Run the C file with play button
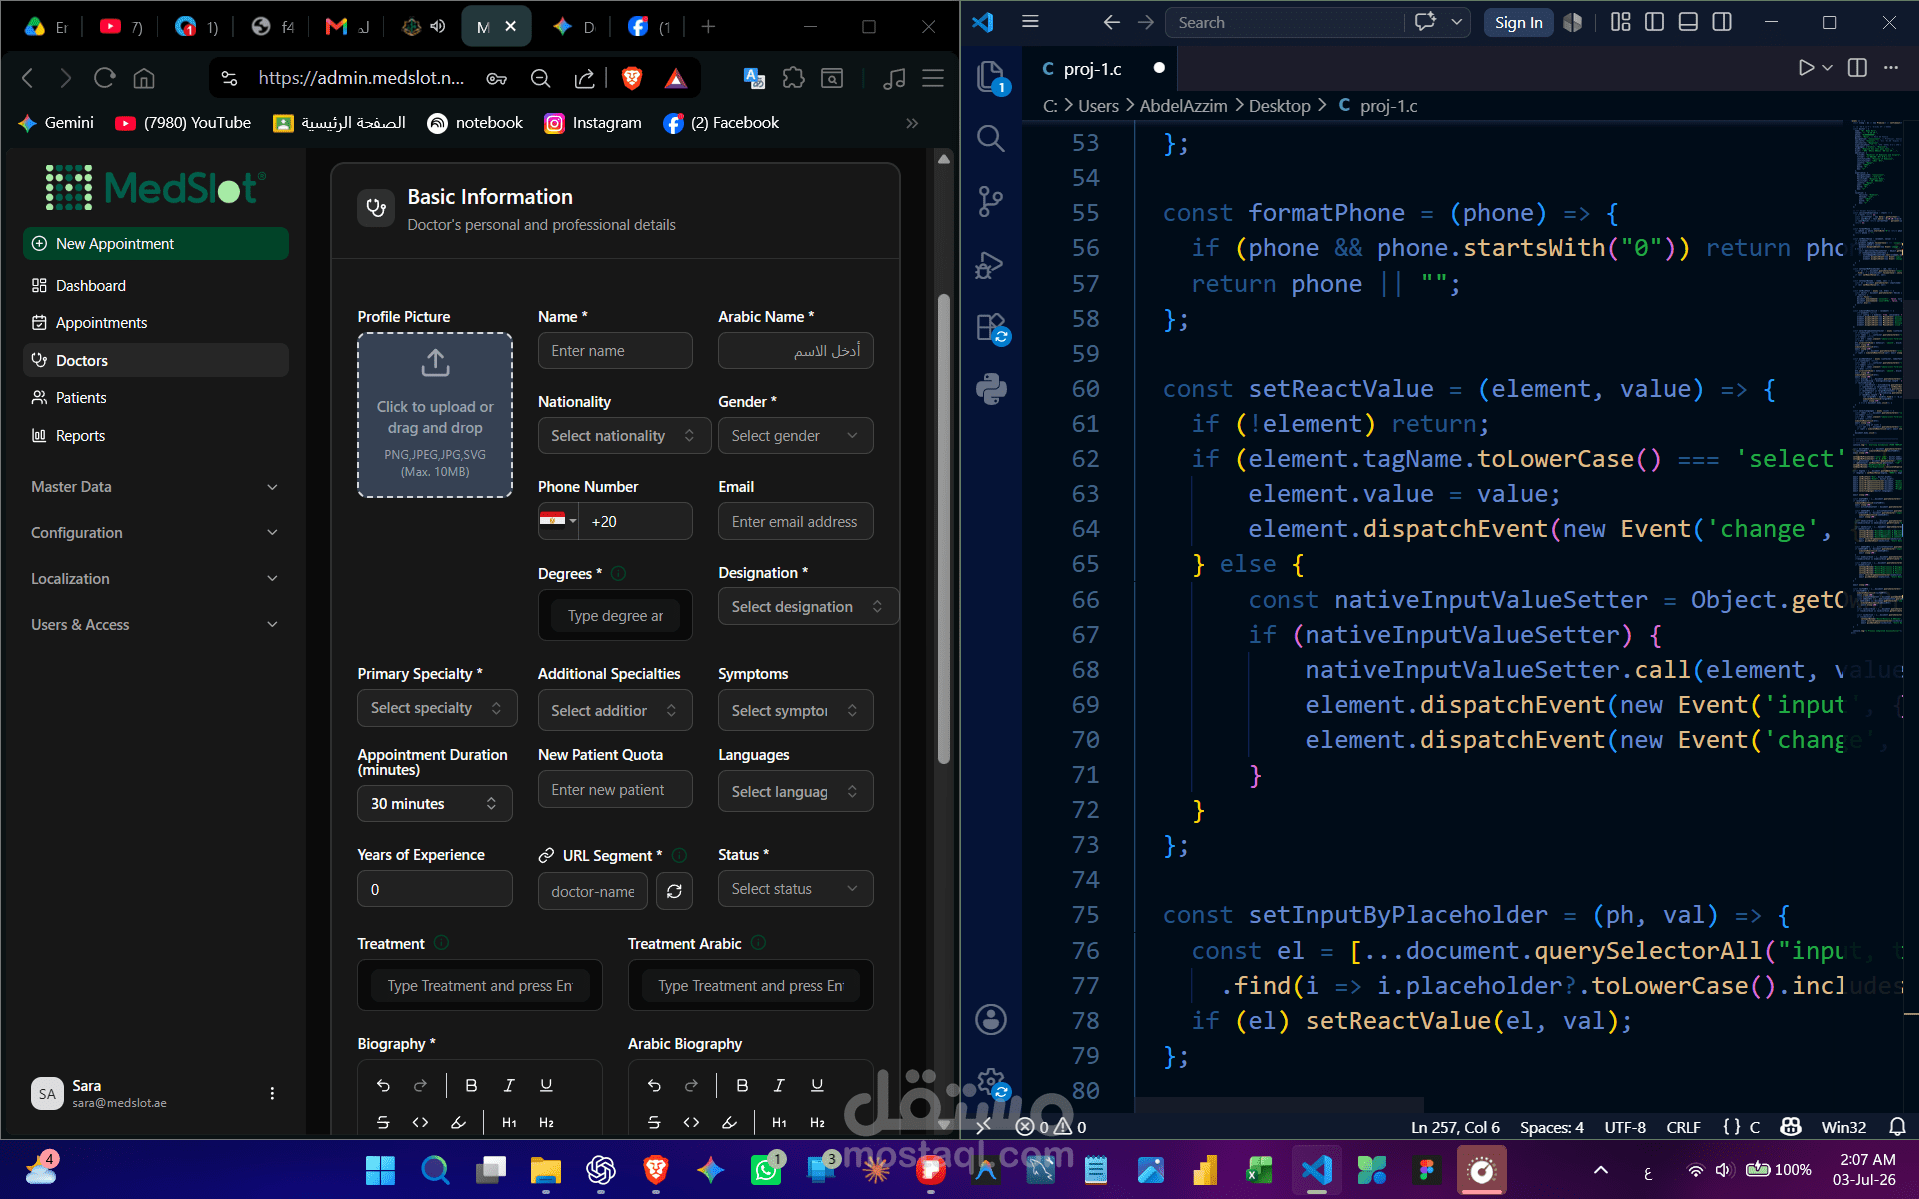1919x1199 pixels. pos(1806,68)
